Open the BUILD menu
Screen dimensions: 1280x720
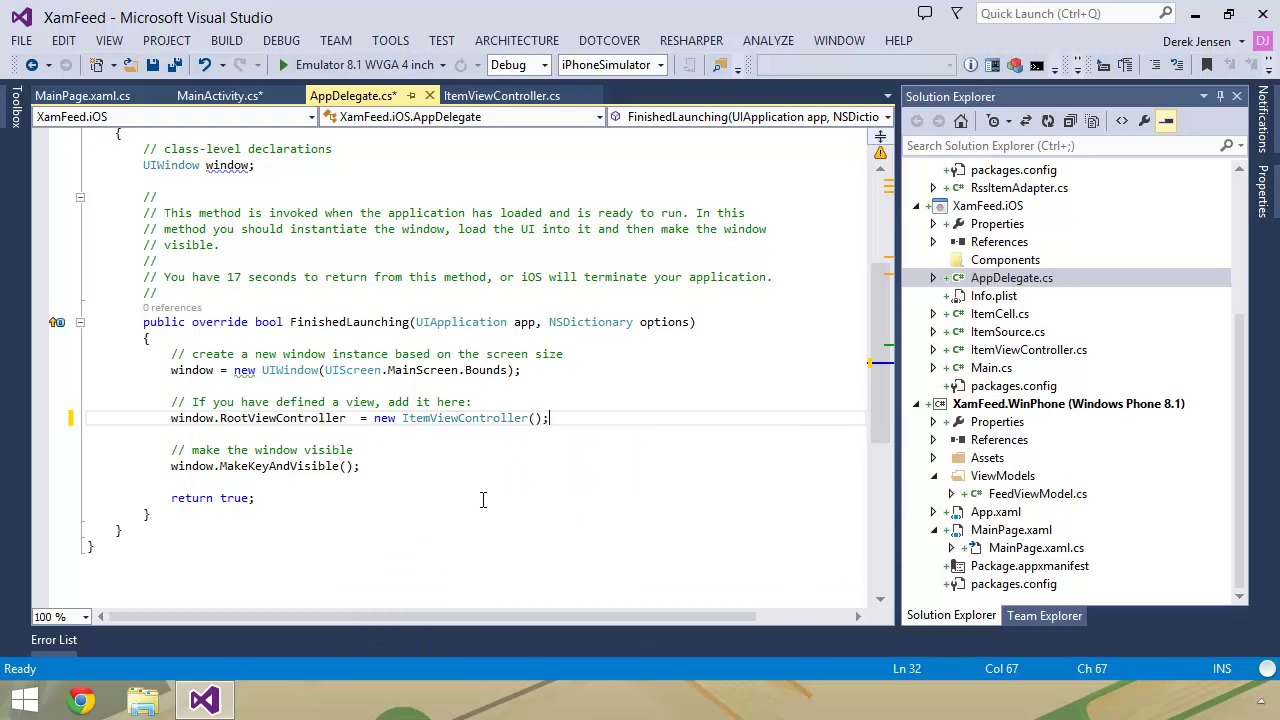226,41
